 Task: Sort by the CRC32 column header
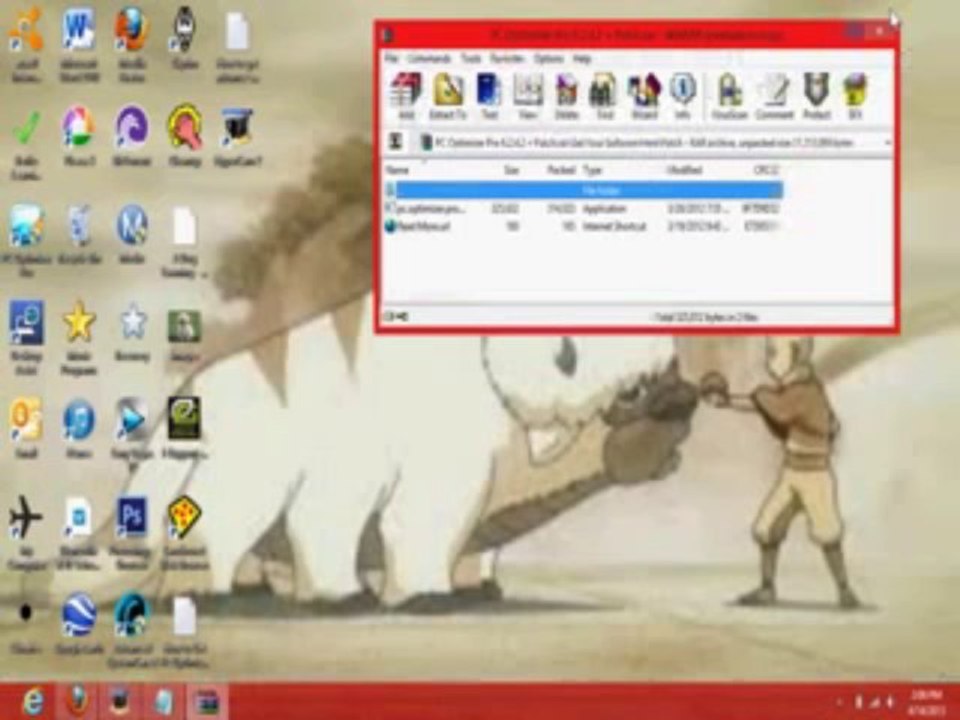(765, 170)
